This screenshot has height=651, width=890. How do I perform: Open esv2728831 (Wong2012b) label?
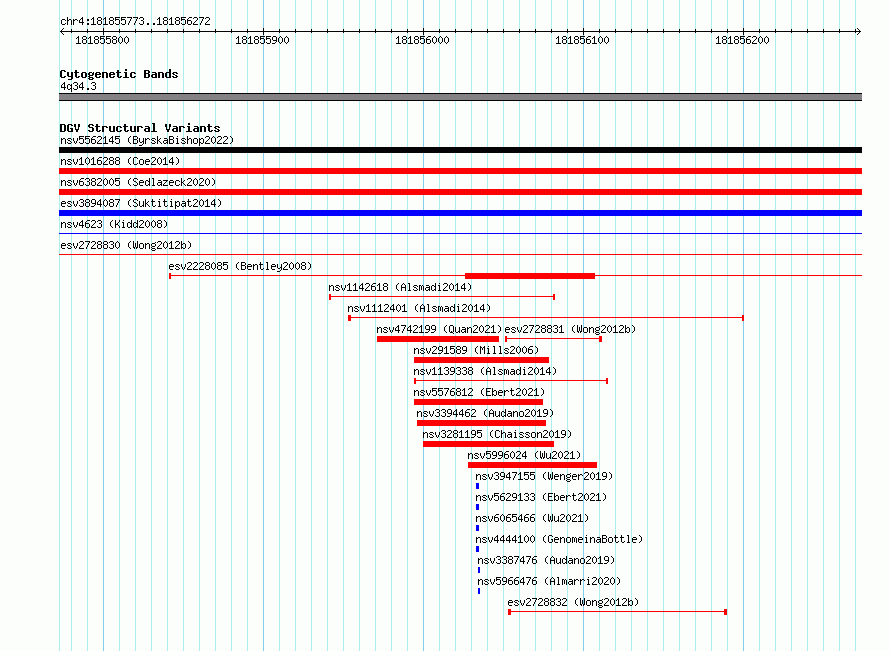(x=570, y=329)
